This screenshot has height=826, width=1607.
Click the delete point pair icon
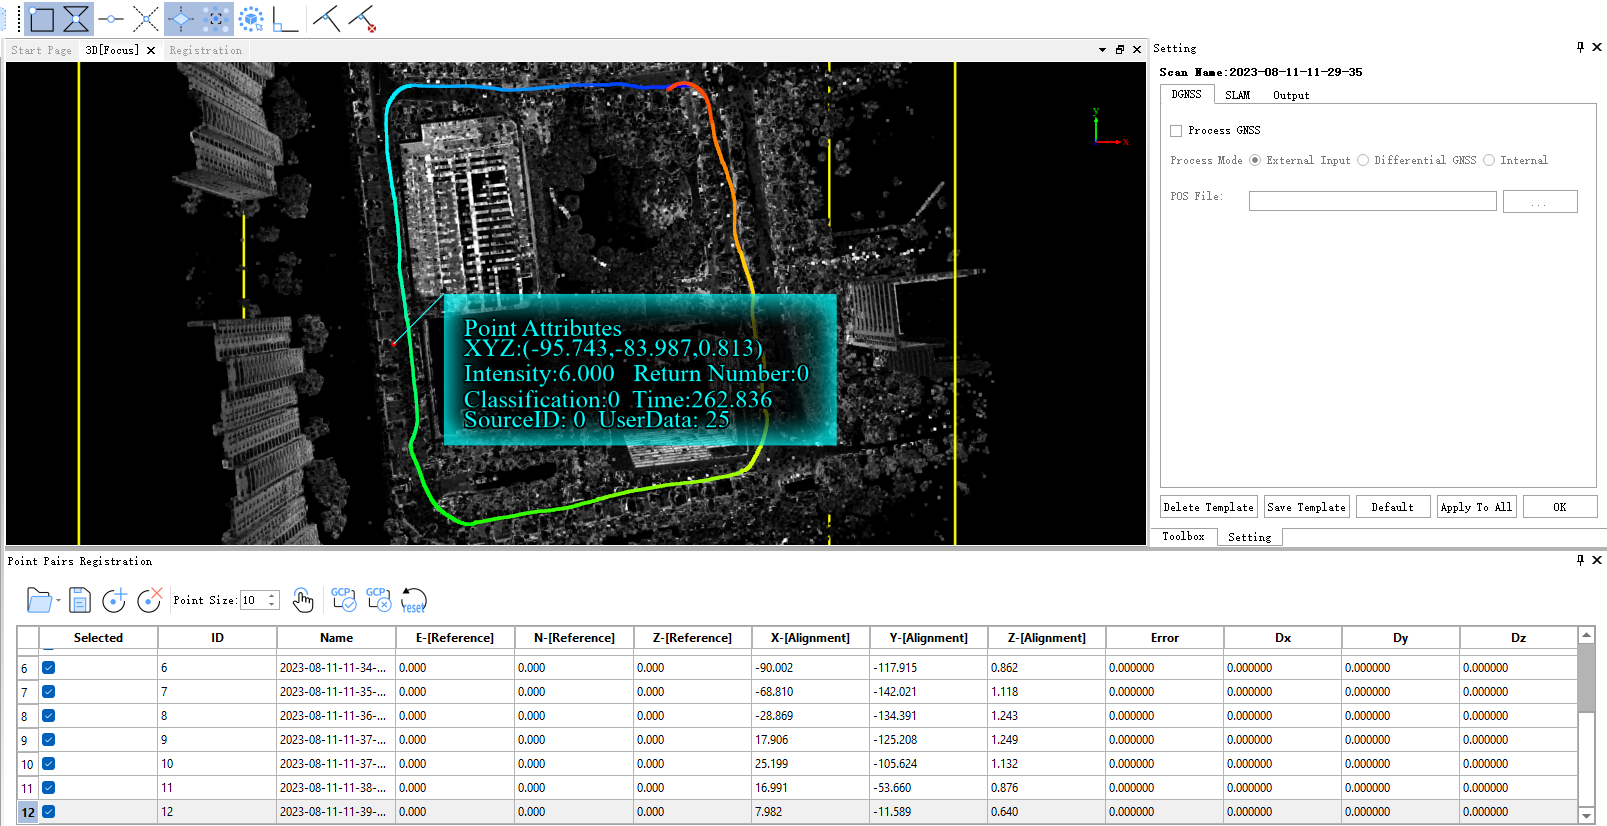149,600
